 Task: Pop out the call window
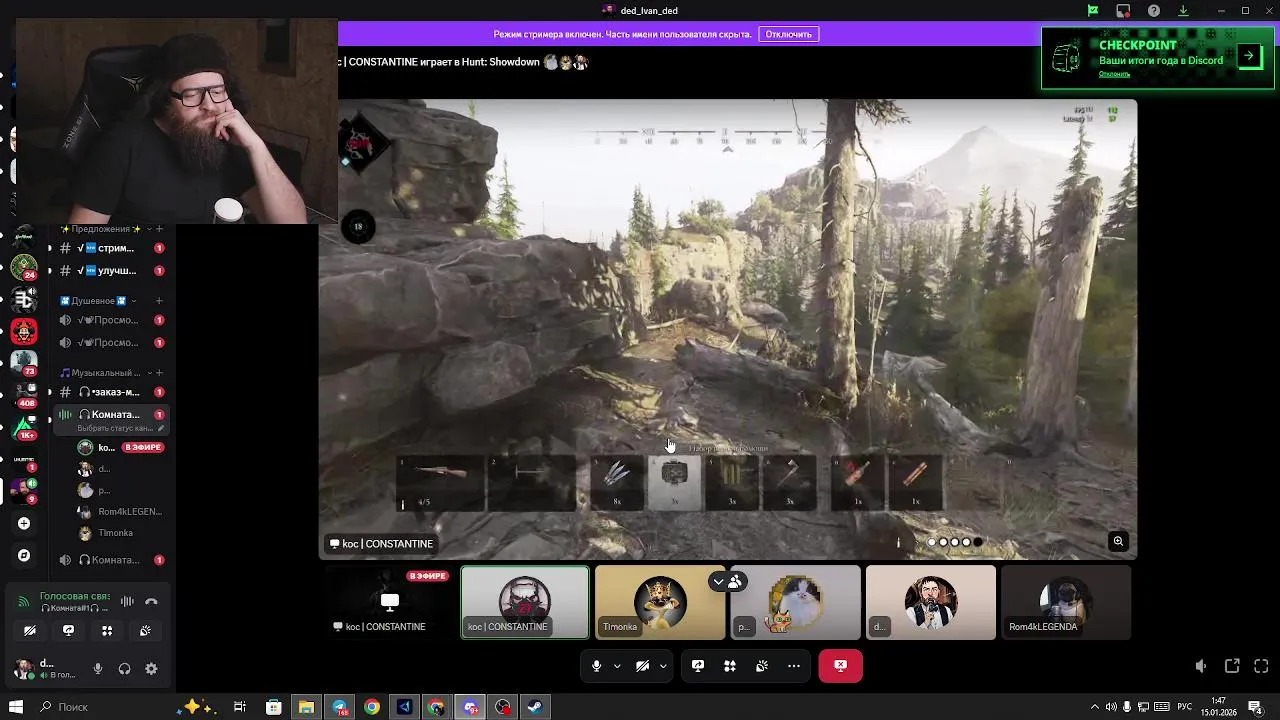1232,666
